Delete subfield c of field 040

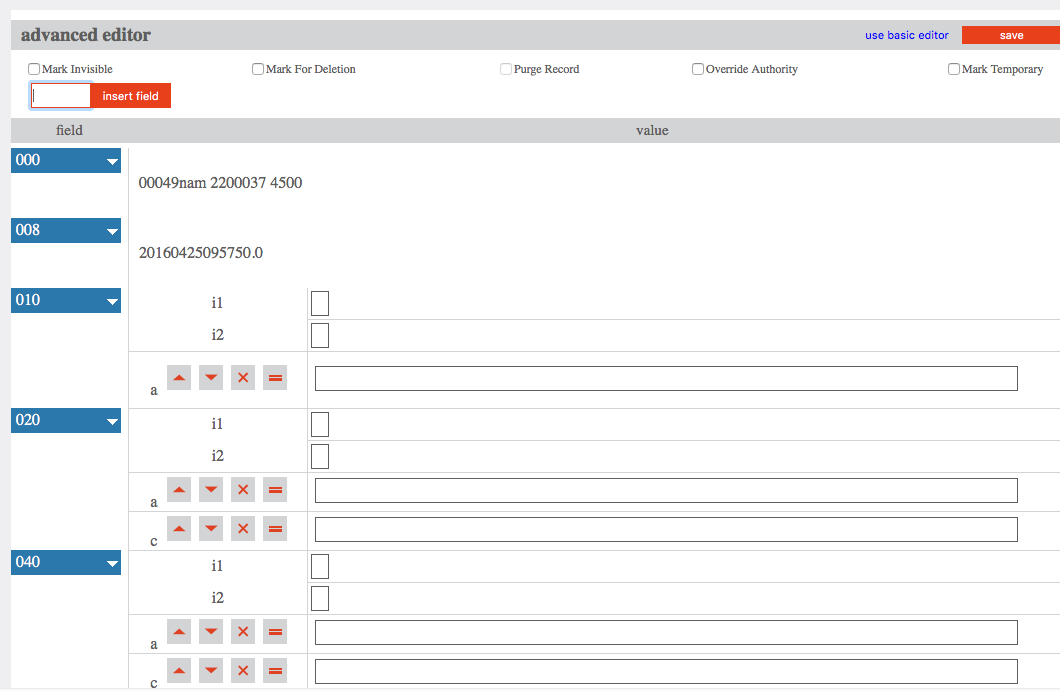243,671
